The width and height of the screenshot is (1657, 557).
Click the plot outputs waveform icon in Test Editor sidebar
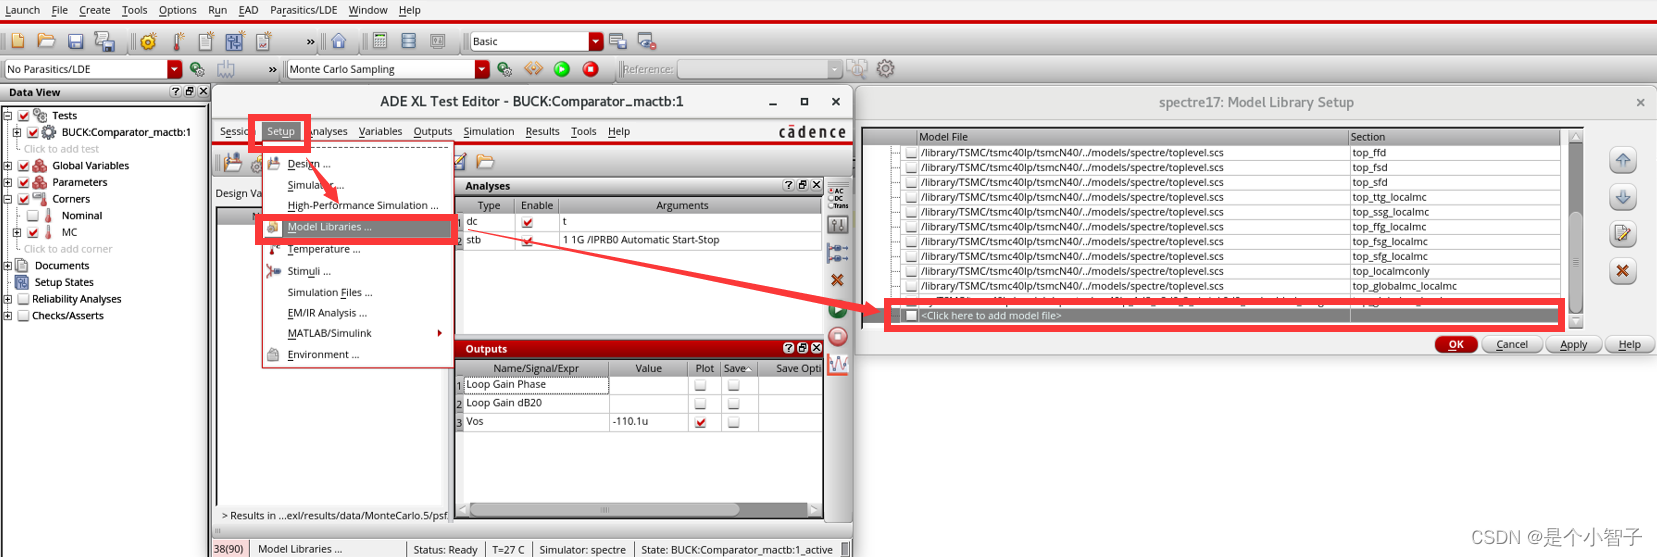coord(838,364)
